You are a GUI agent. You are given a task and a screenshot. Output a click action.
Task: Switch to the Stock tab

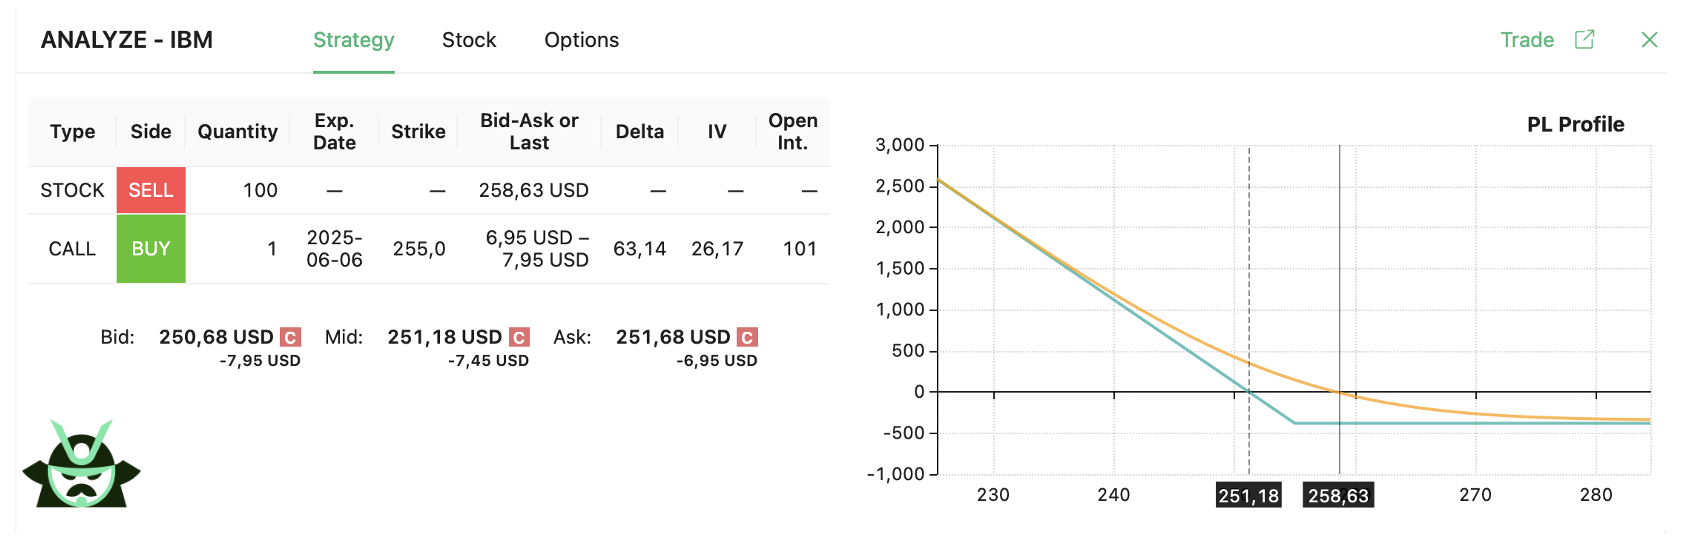[x=469, y=40]
